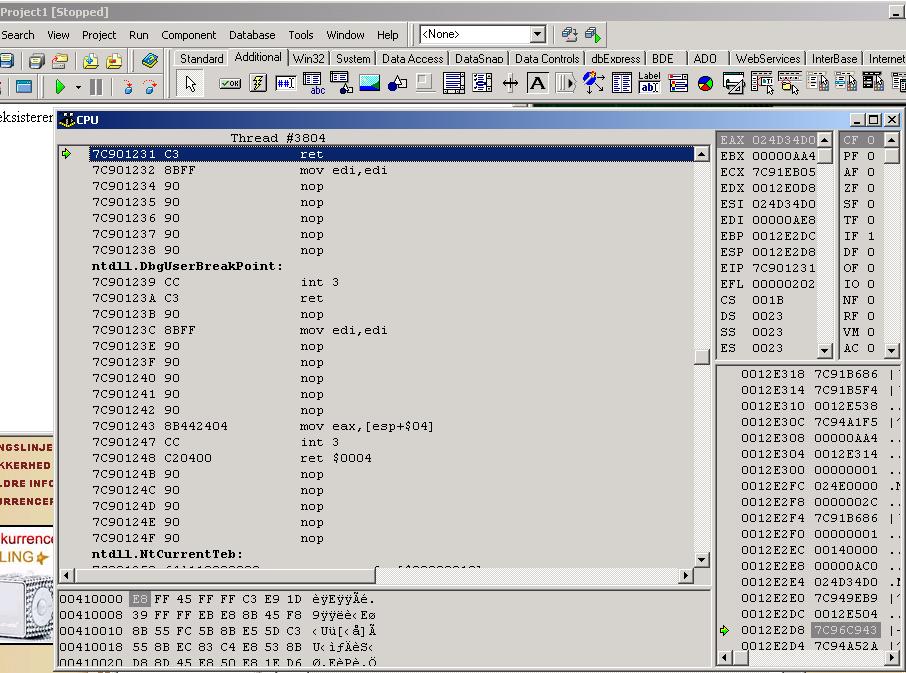This screenshot has width=906, height=673.
Task: Select the StaticText 'A' component icon
Action: click(537, 84)
